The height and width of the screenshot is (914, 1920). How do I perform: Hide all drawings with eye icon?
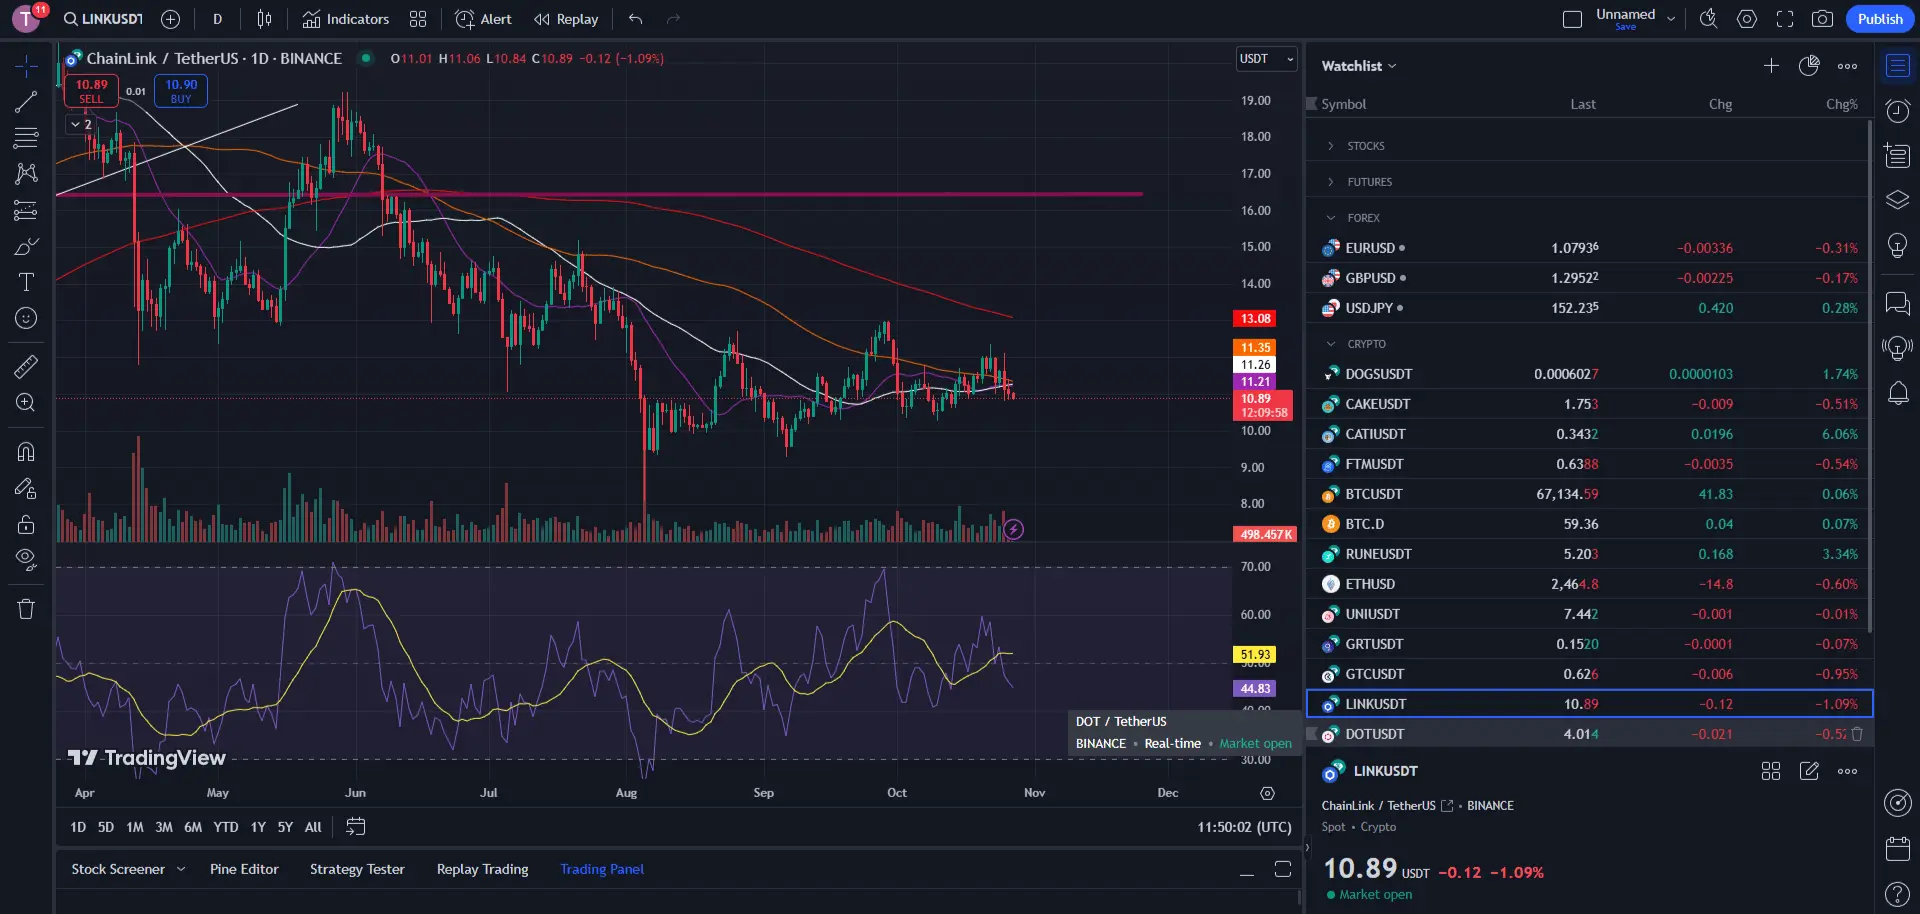26,559
